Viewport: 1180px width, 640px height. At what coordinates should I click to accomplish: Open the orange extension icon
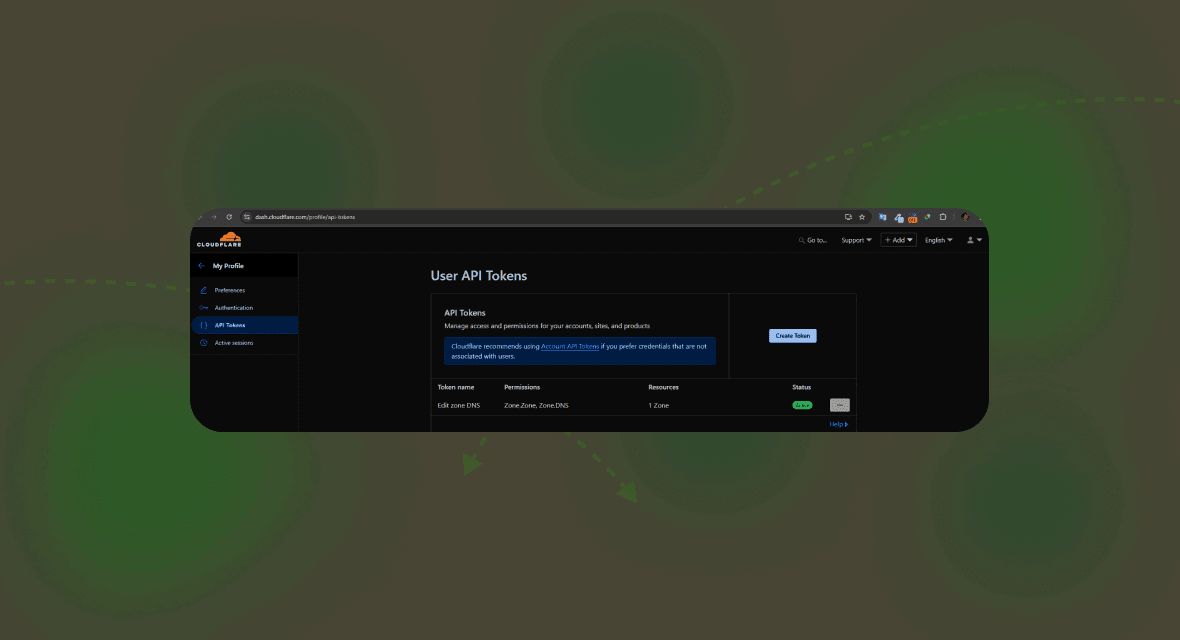(x=912, y=218)
